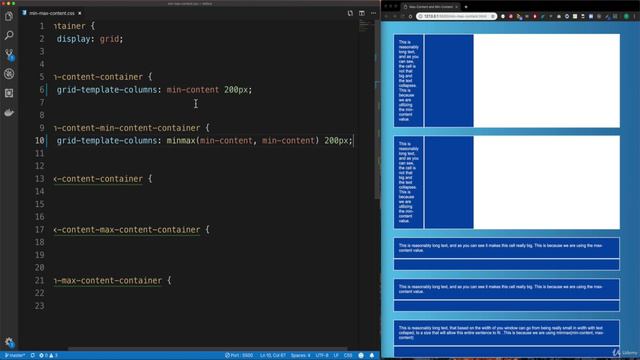Click the 'minmax(' function on line 10

[182, 140]
